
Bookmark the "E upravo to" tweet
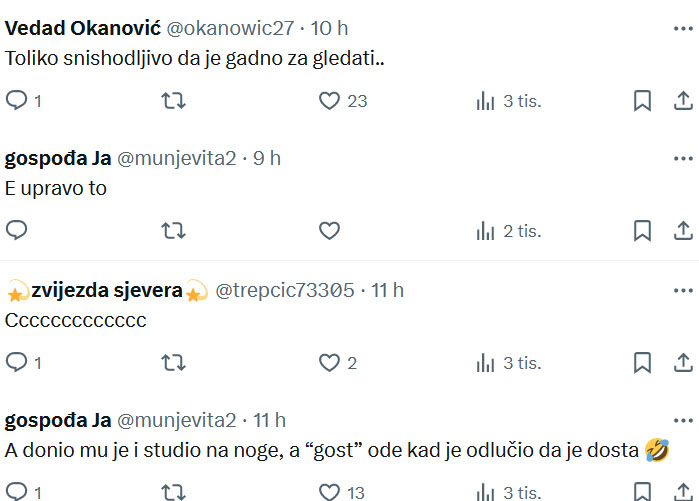click(642, 230)
